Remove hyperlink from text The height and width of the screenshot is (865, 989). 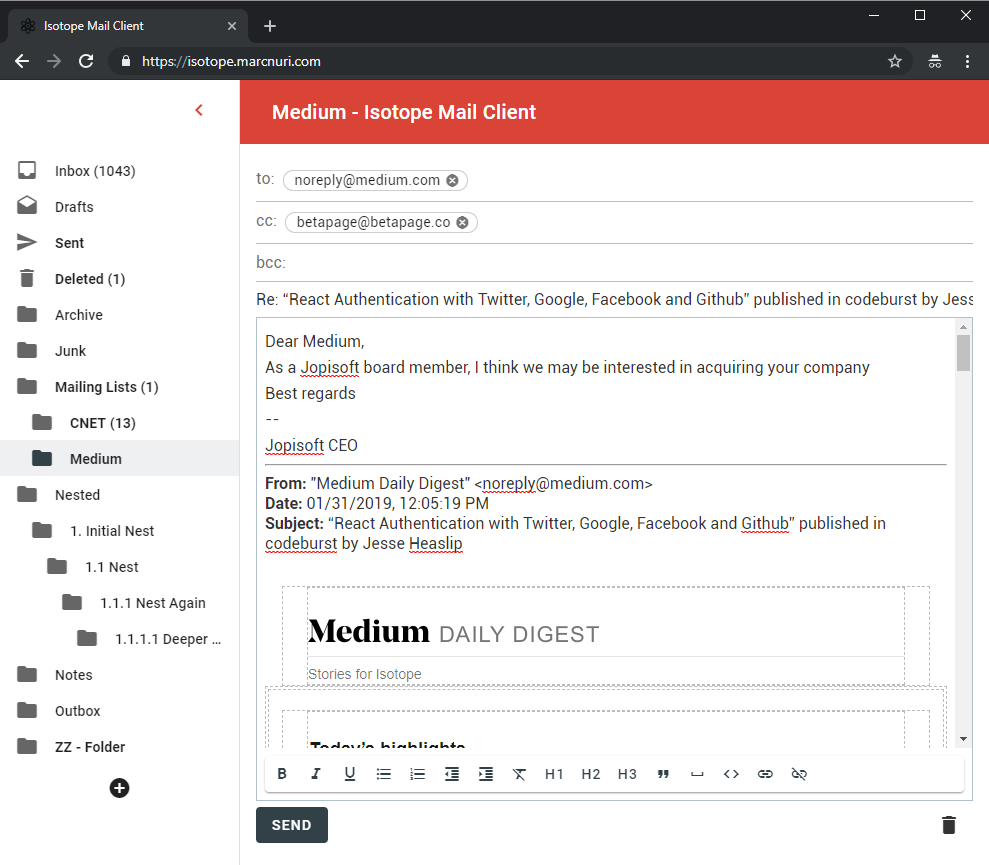point(799,774)
